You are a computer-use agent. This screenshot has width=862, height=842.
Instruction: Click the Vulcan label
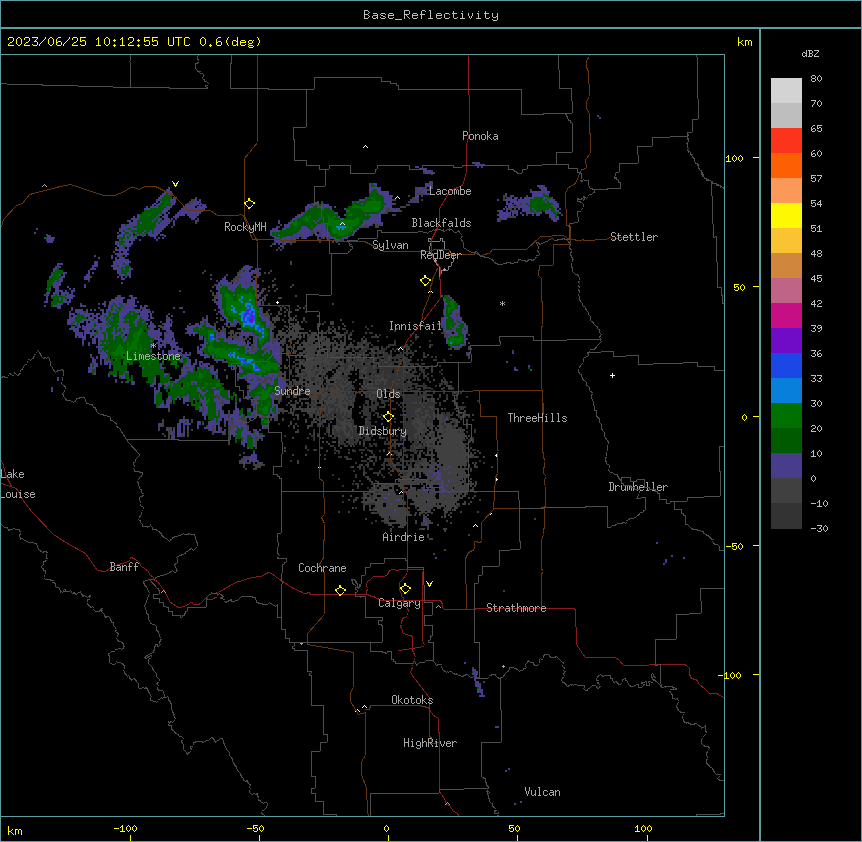click(543, 792)
